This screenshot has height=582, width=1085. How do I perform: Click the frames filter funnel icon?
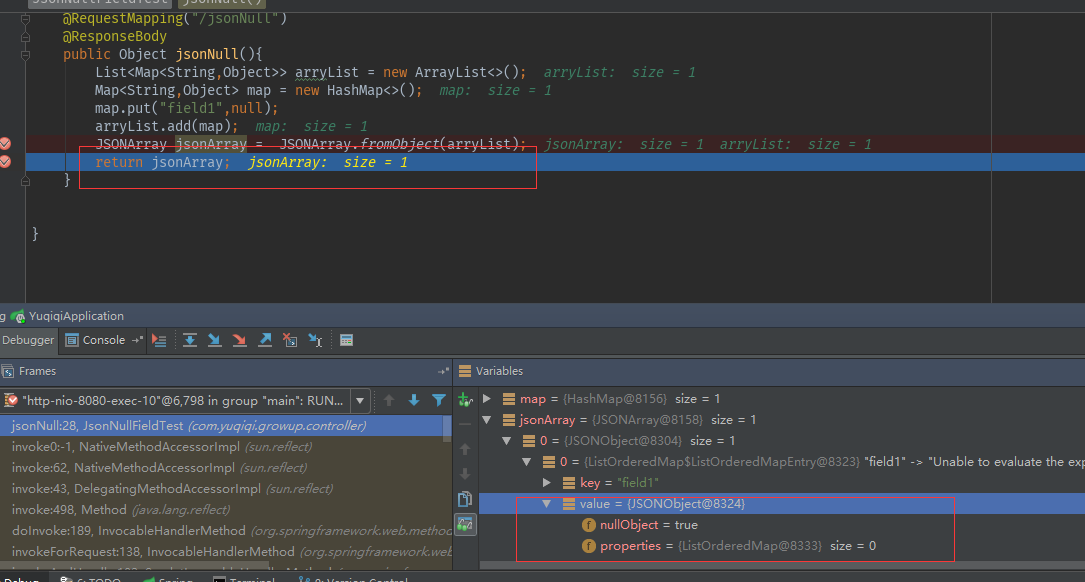pos(439,400)
